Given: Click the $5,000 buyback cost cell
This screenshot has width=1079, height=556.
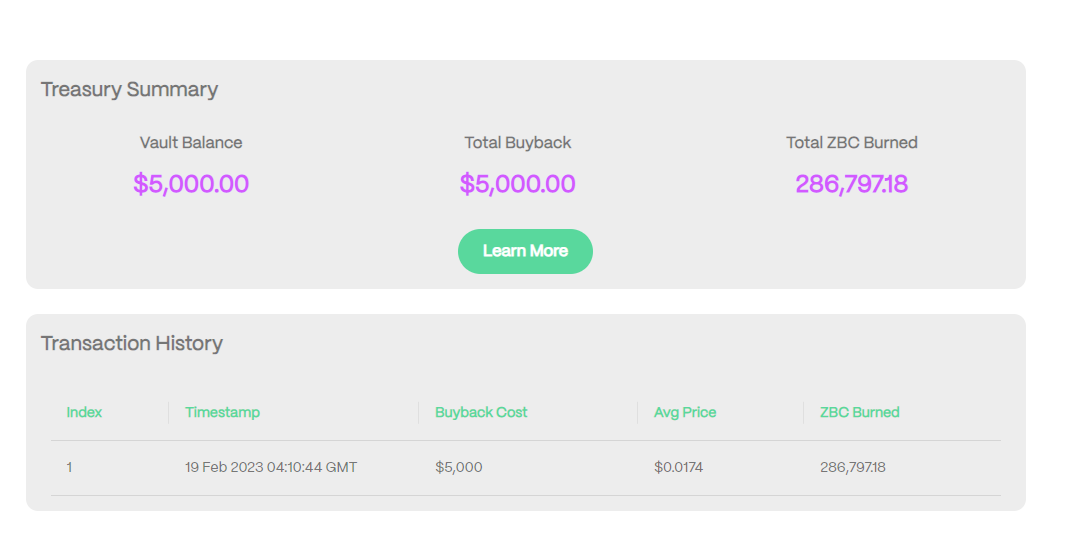Looking at the screenshot, I should coord(459,467).
